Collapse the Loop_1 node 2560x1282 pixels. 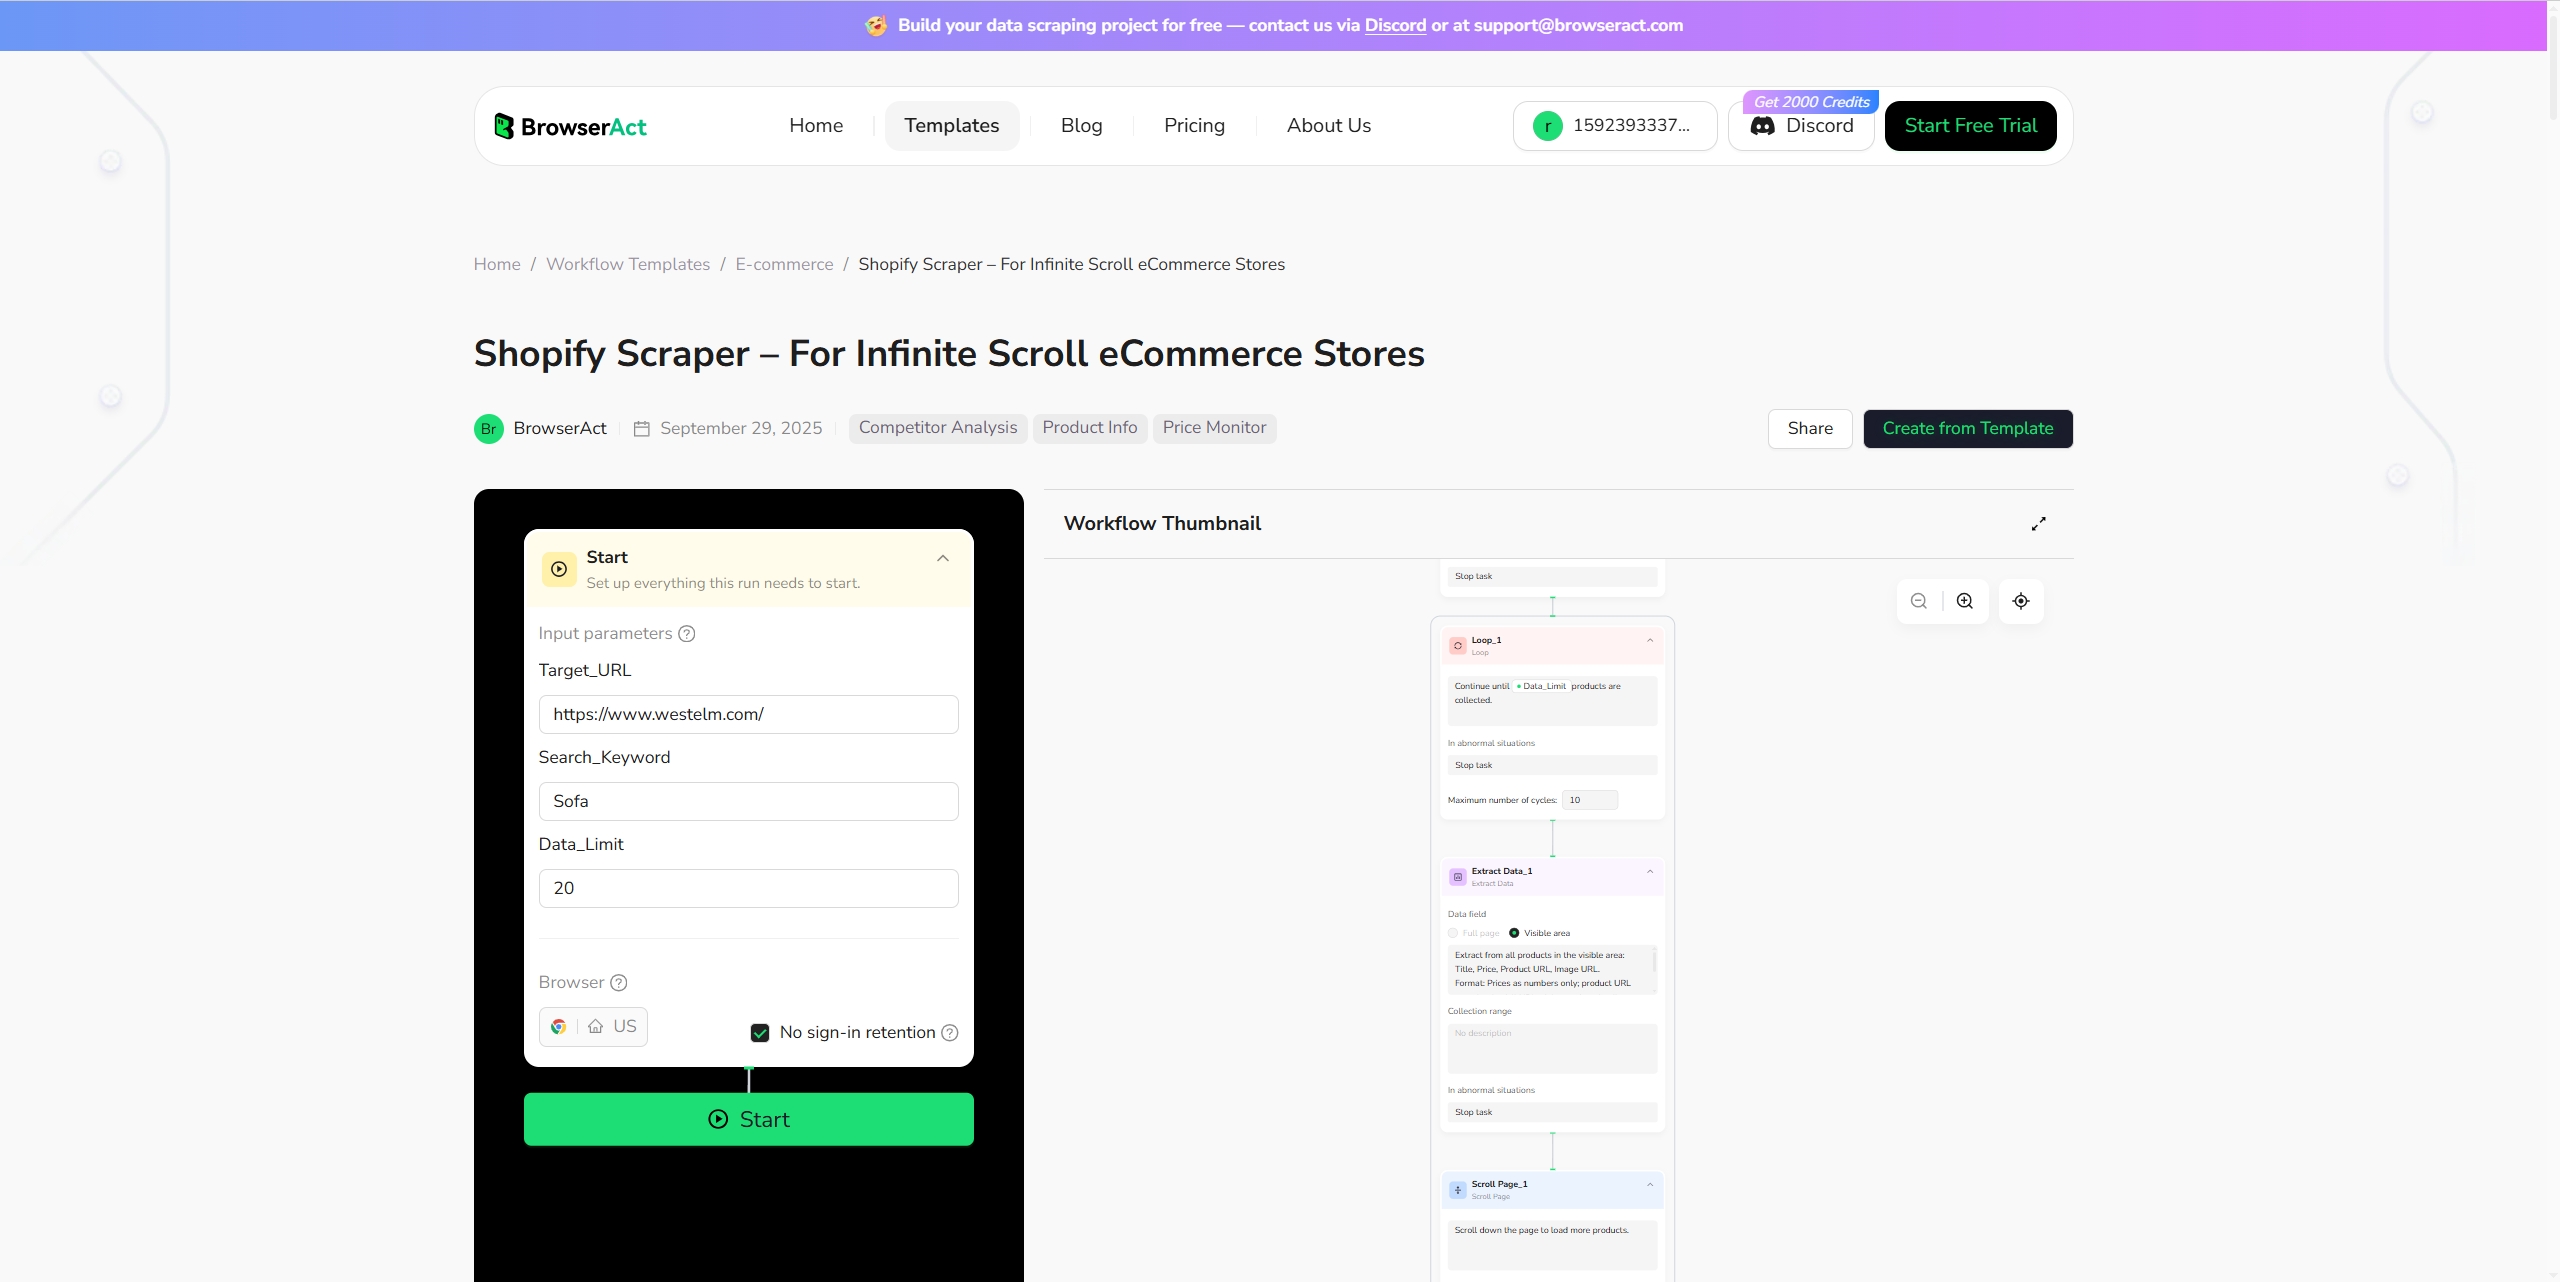[x=1650, y=640]
